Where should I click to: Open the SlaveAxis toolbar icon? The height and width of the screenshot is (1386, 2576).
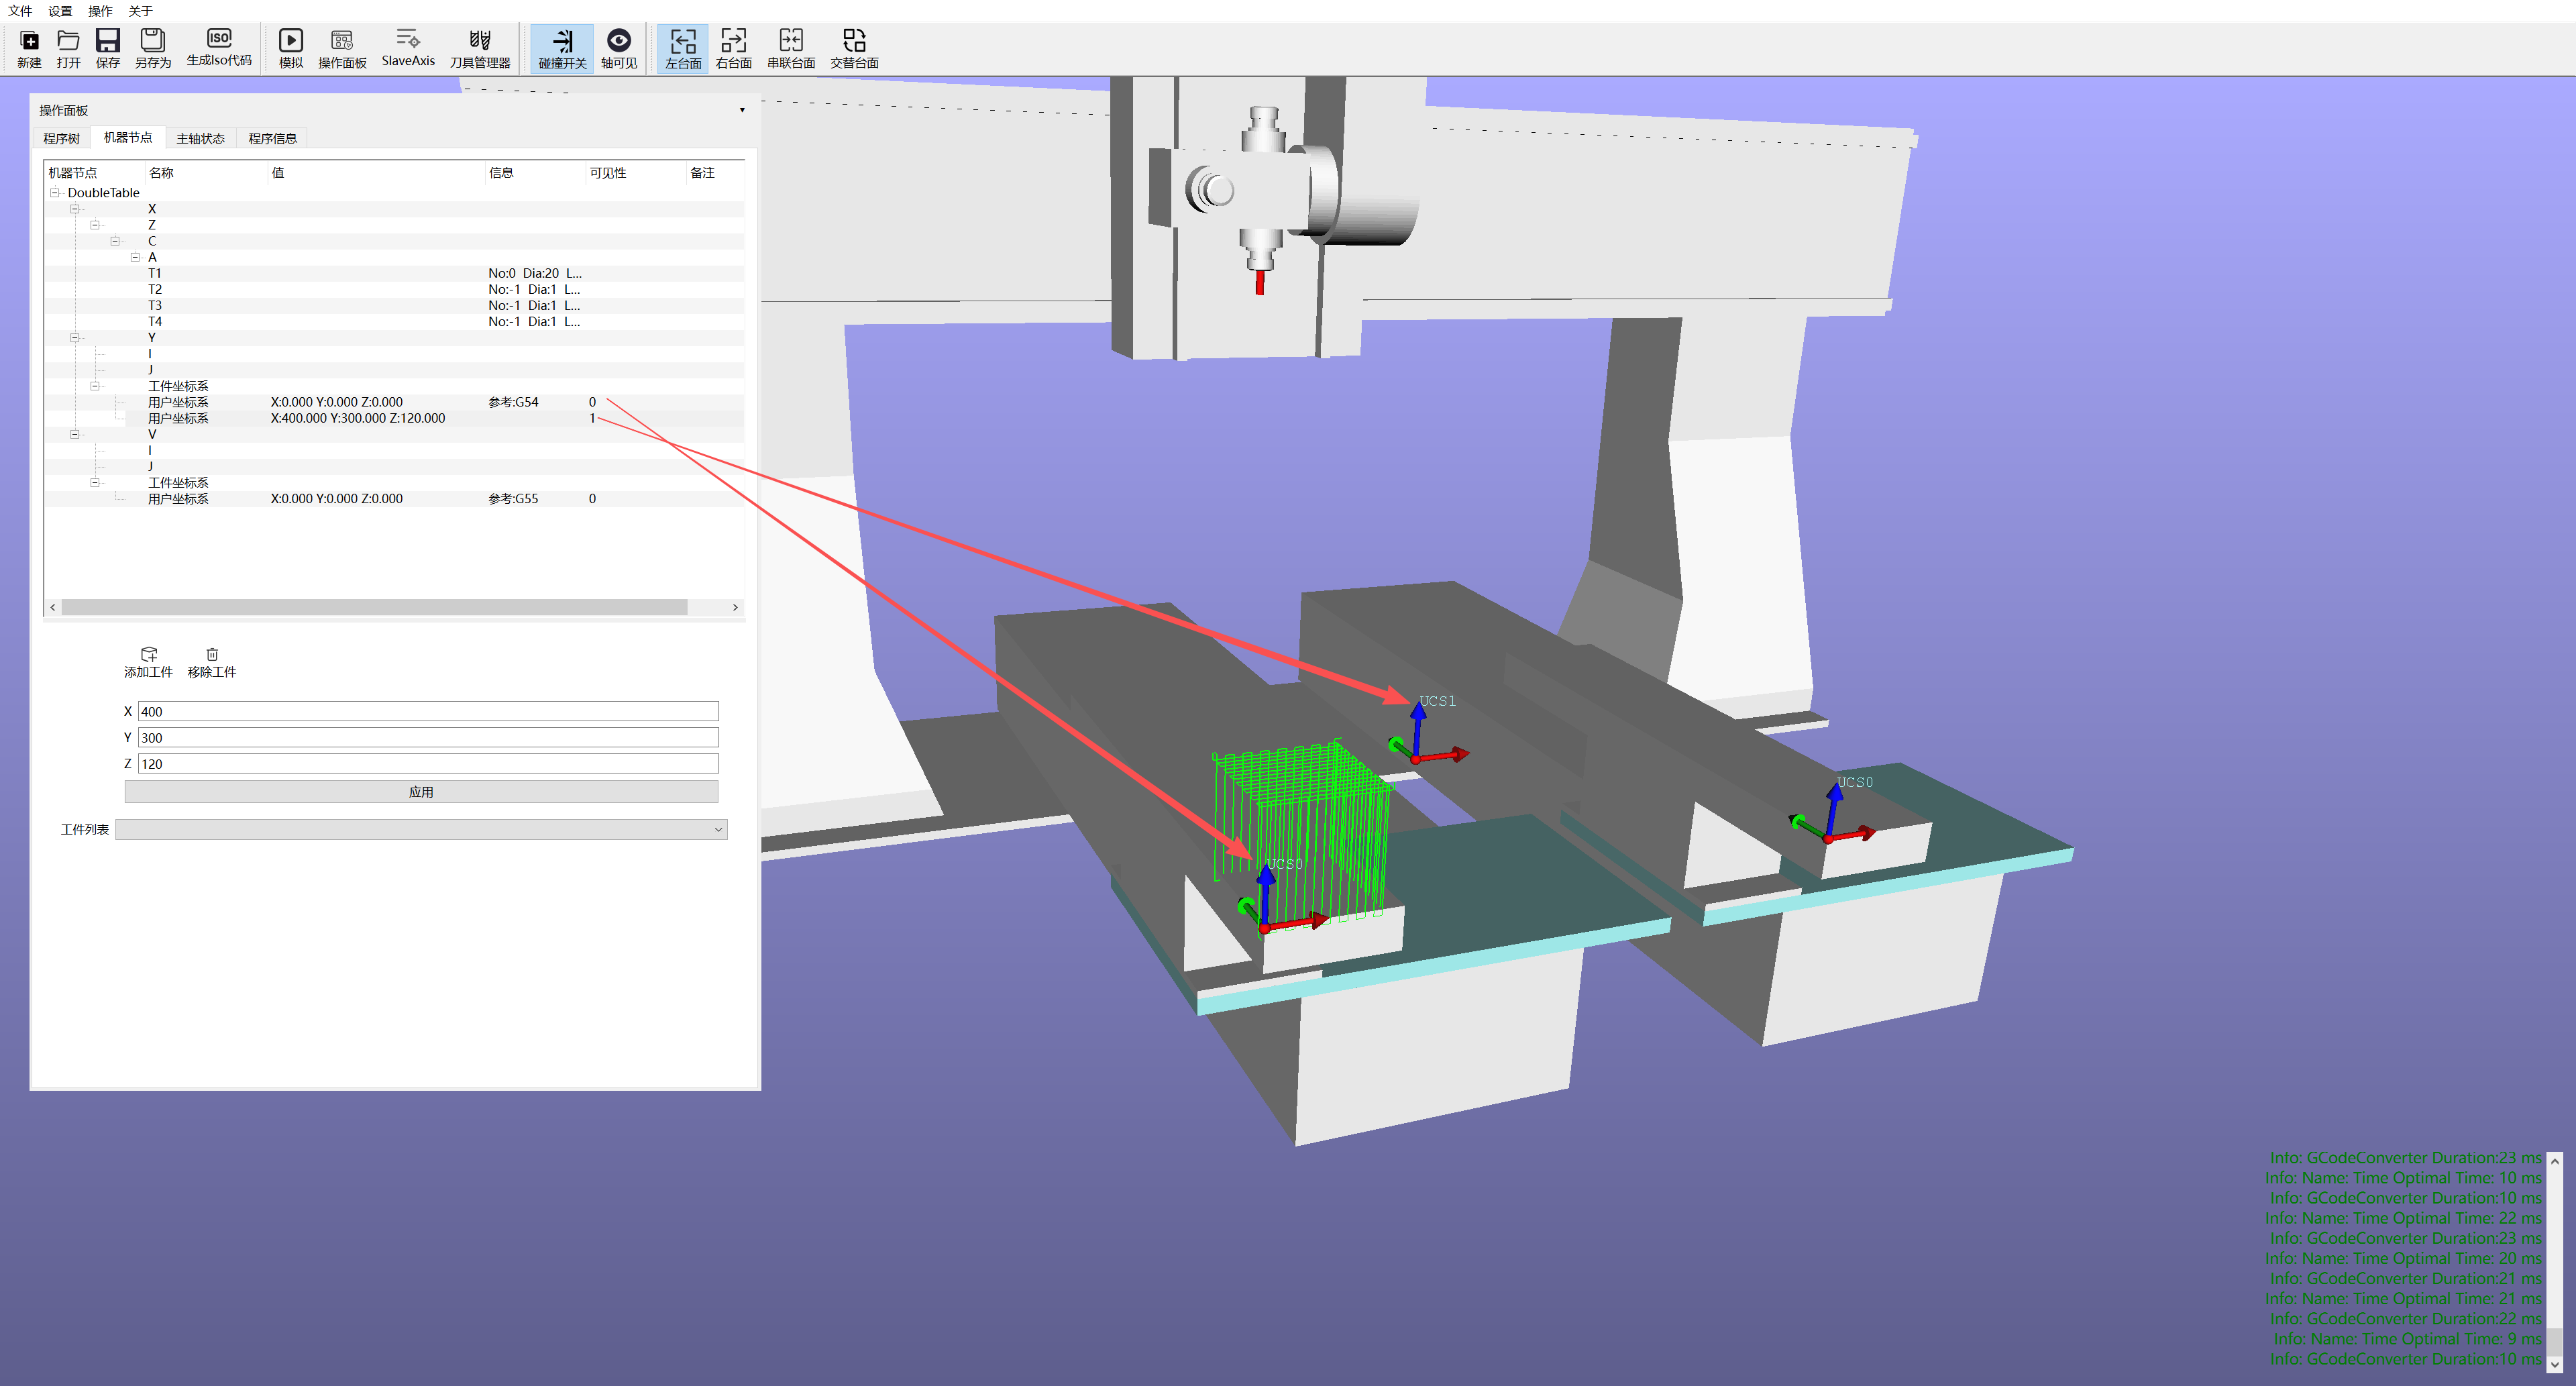point(407,40)
